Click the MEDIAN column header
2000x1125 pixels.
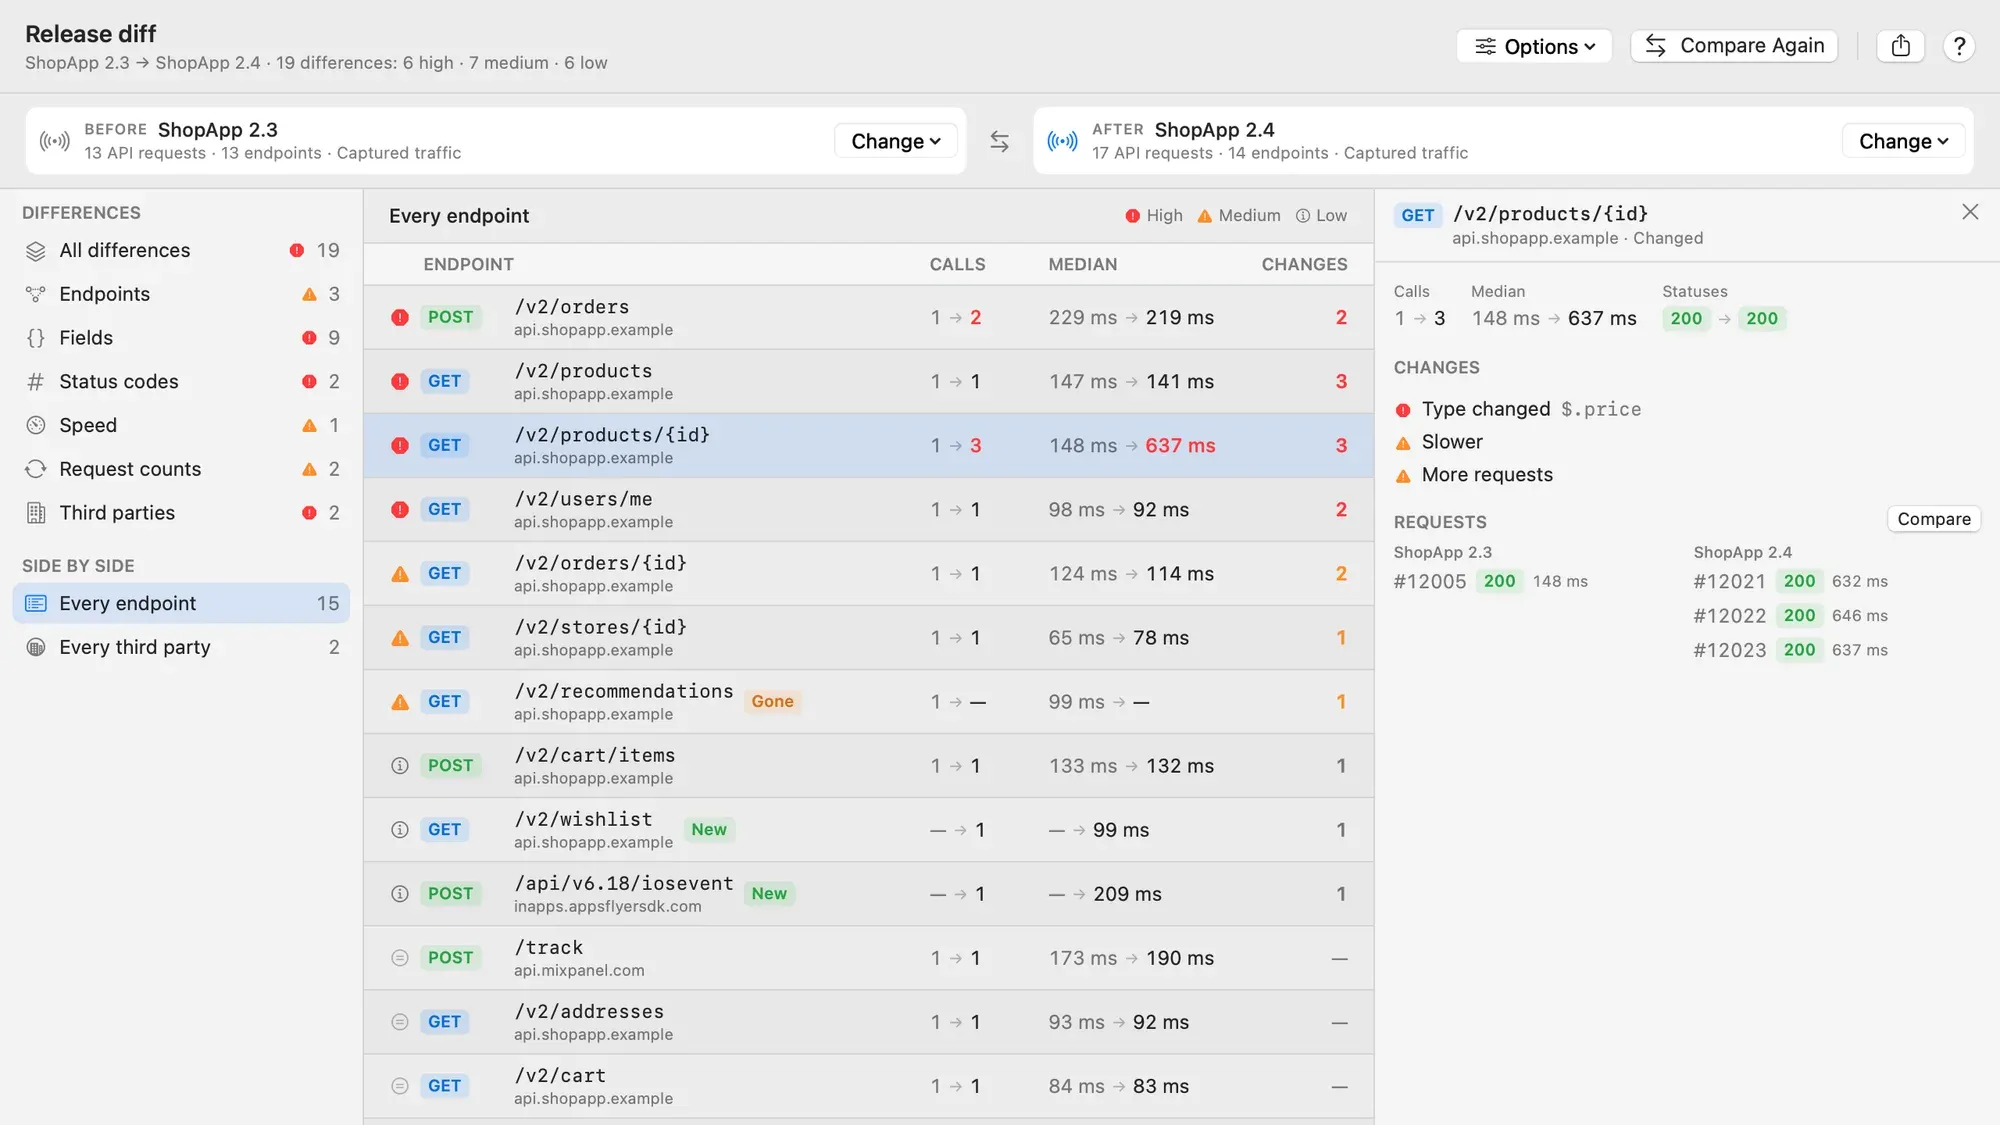[1082, 265]
